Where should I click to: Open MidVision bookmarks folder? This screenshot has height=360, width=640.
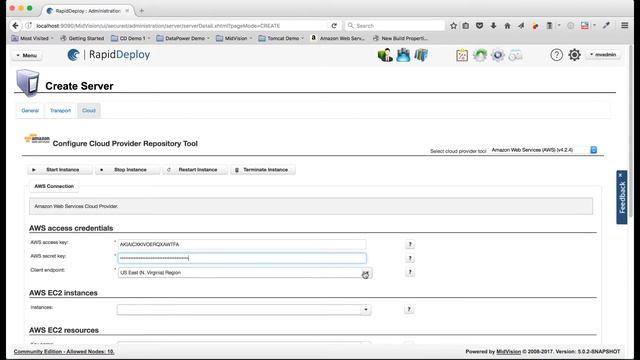(x=234, y=38)
